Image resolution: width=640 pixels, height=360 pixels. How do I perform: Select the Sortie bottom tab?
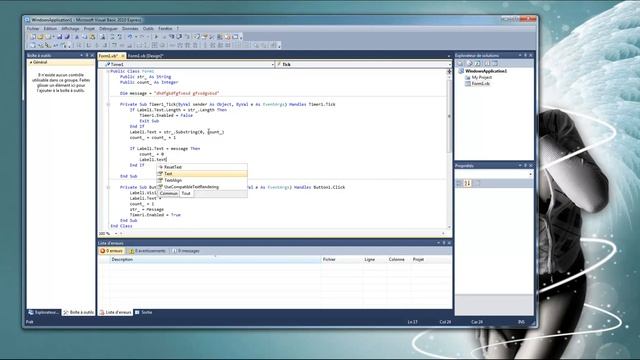click(144, 312)
